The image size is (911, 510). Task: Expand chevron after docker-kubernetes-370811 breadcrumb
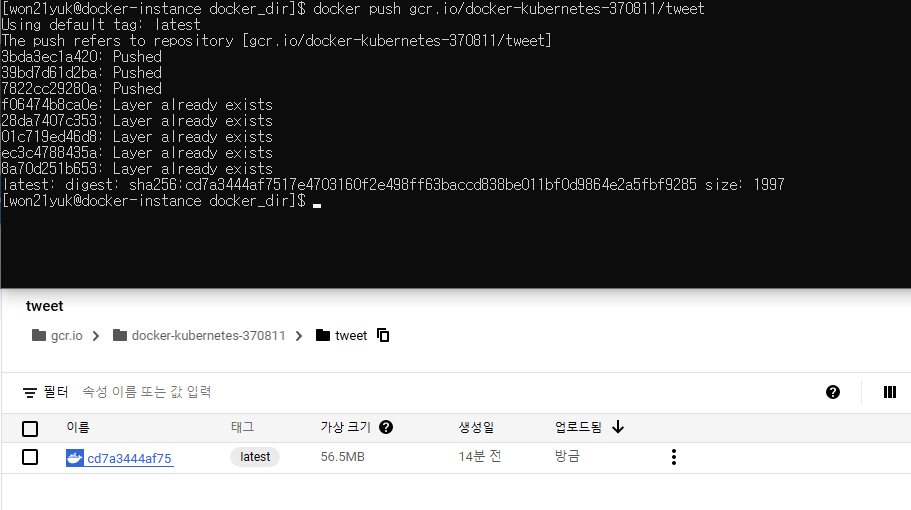(x=299, y=336)
